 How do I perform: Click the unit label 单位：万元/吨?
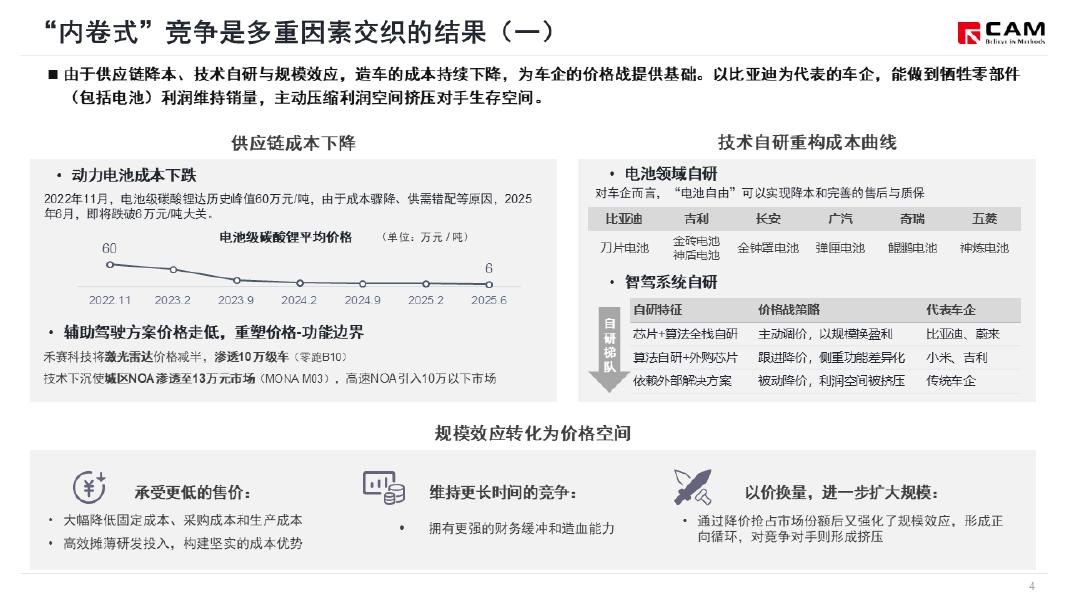coord(424,237)
